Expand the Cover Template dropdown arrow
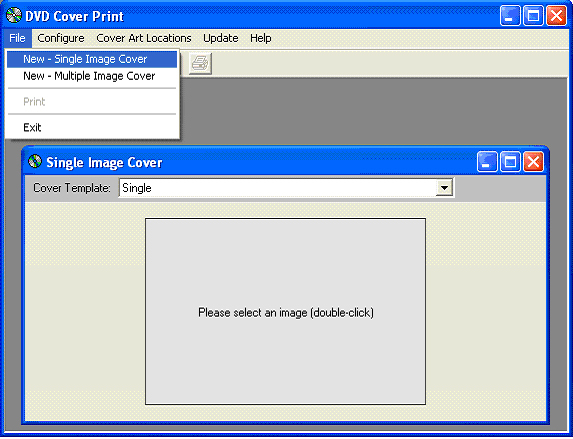Image resolution: width=573 pixels, height=439 pixels. pyautogui.click(x=444, y=188)
